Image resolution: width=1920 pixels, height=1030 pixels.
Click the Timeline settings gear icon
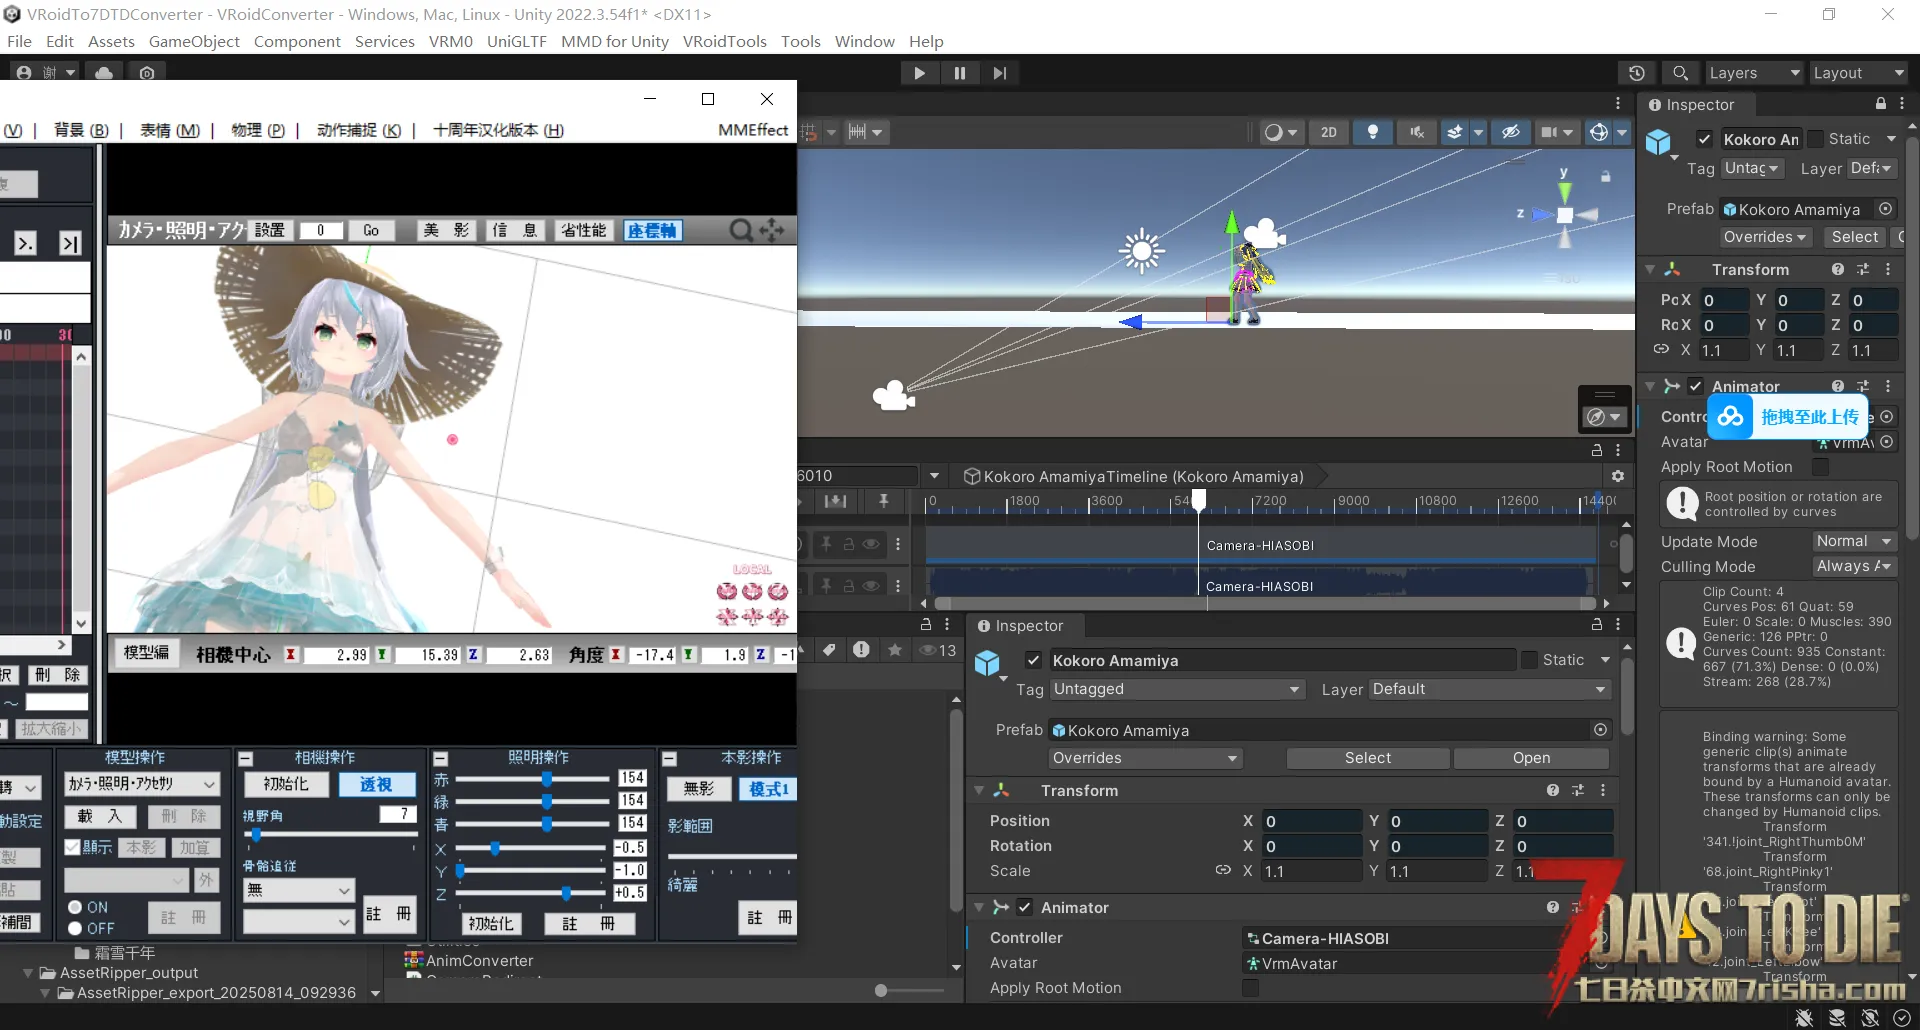[1617, 476]
